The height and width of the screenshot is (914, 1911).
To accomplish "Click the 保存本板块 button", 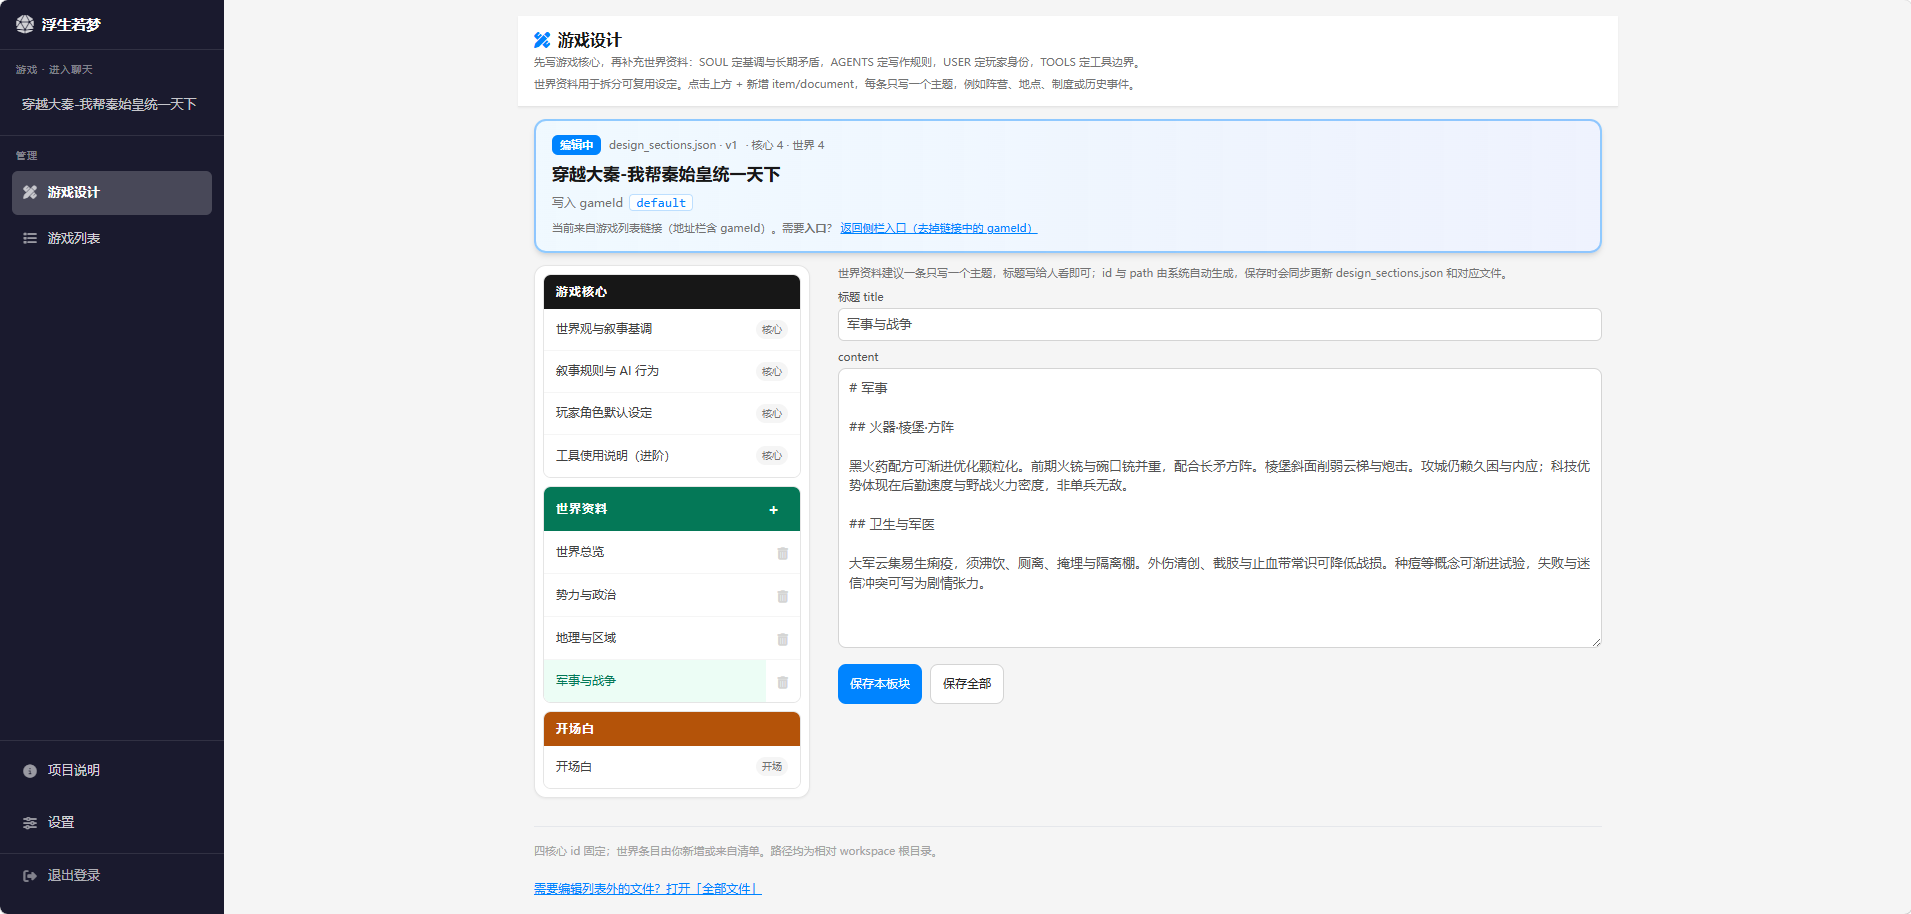I will (879, 684).
